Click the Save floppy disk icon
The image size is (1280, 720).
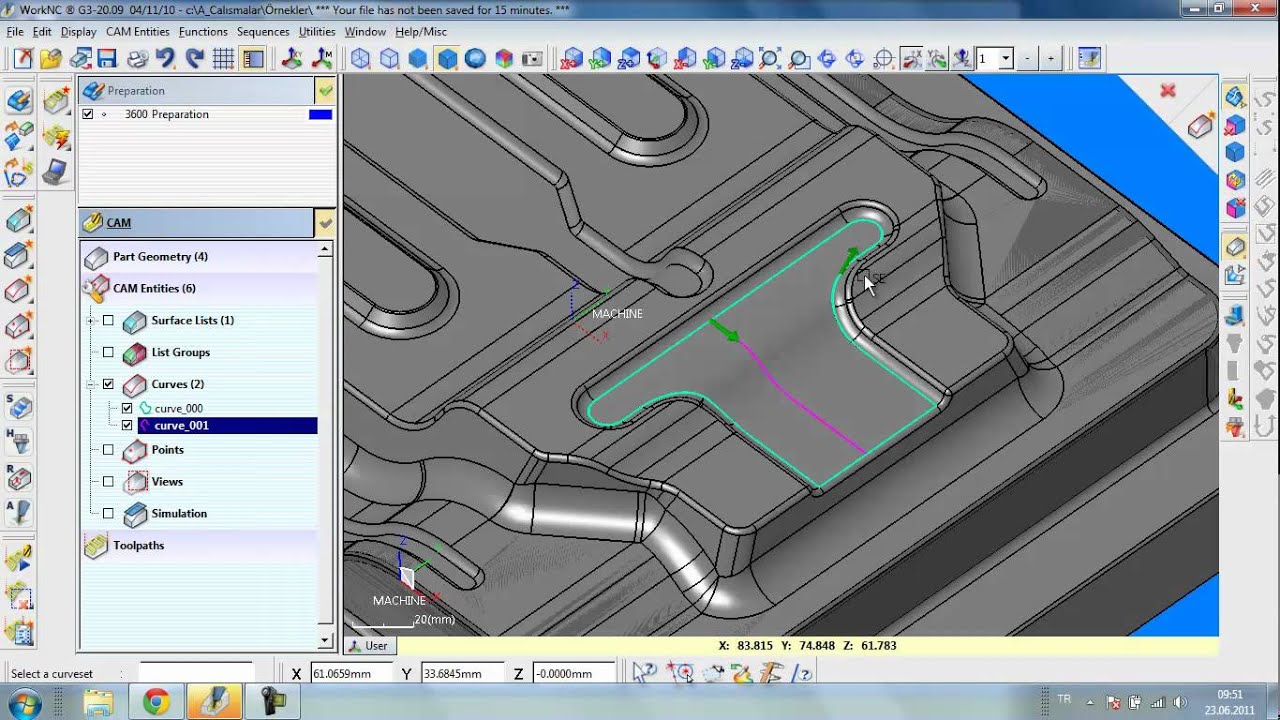[108, 59]
